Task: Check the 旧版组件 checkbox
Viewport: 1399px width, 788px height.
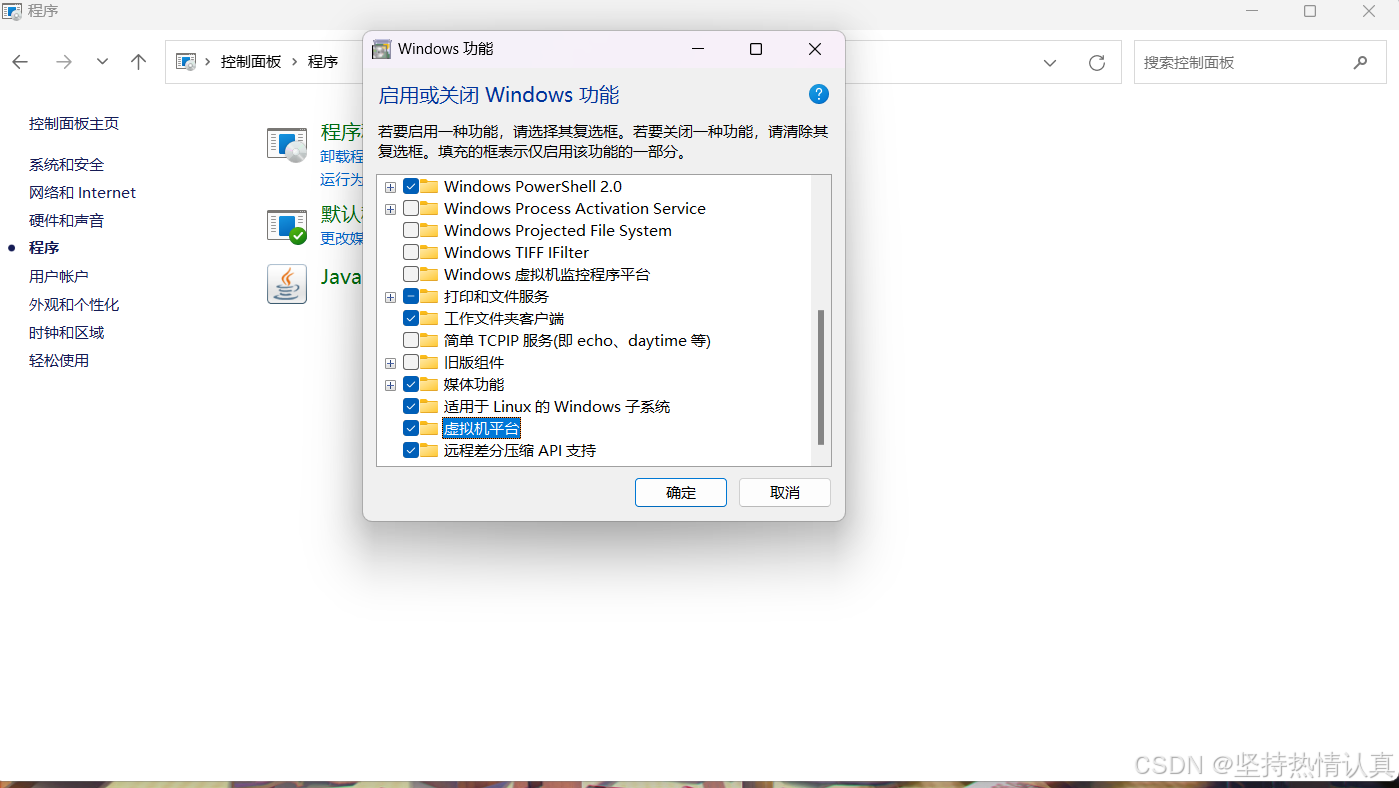Action: 411,362
